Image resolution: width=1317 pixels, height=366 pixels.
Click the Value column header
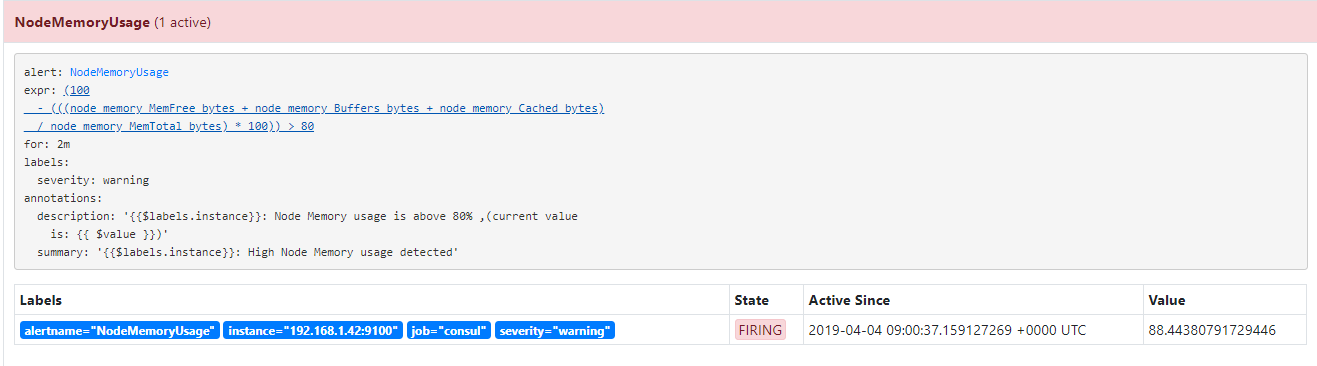tap(1167, 300)
